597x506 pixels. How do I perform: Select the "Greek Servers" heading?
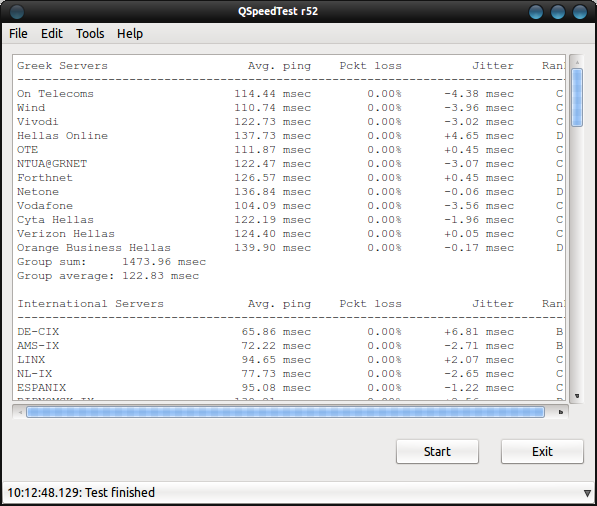tap(62, 66)
